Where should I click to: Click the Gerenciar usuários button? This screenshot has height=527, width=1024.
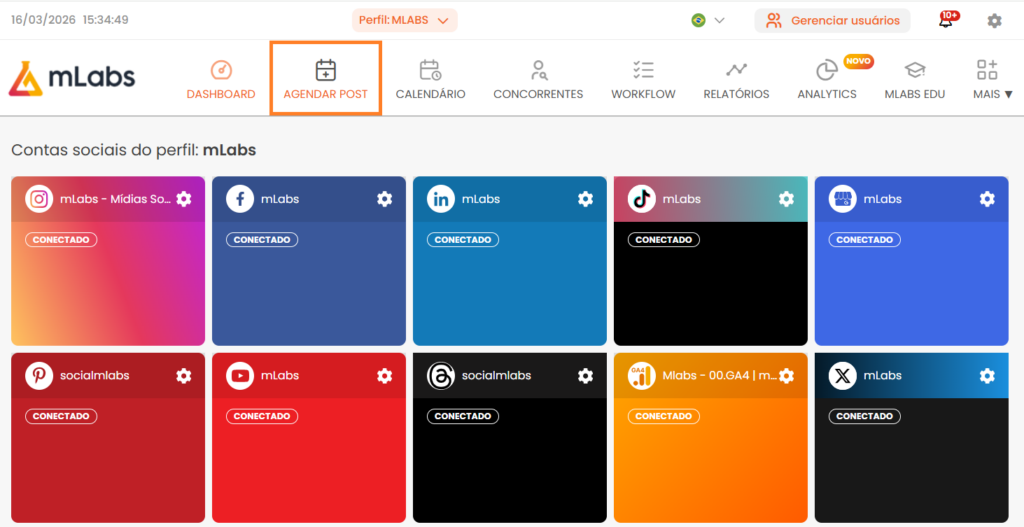point(833,20)
